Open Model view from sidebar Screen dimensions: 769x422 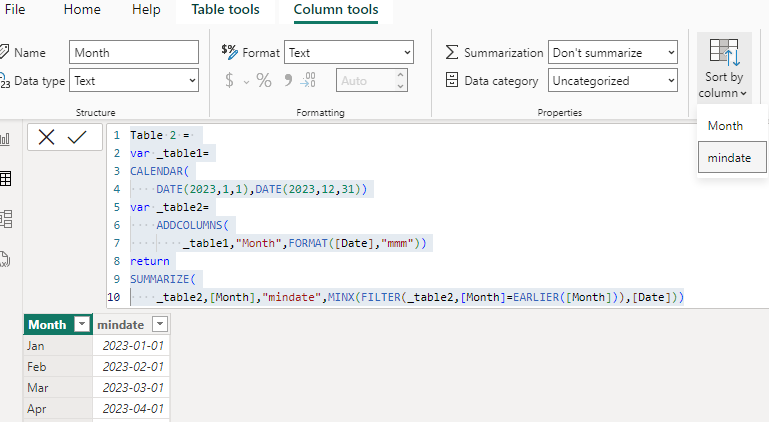pos(6,219)
